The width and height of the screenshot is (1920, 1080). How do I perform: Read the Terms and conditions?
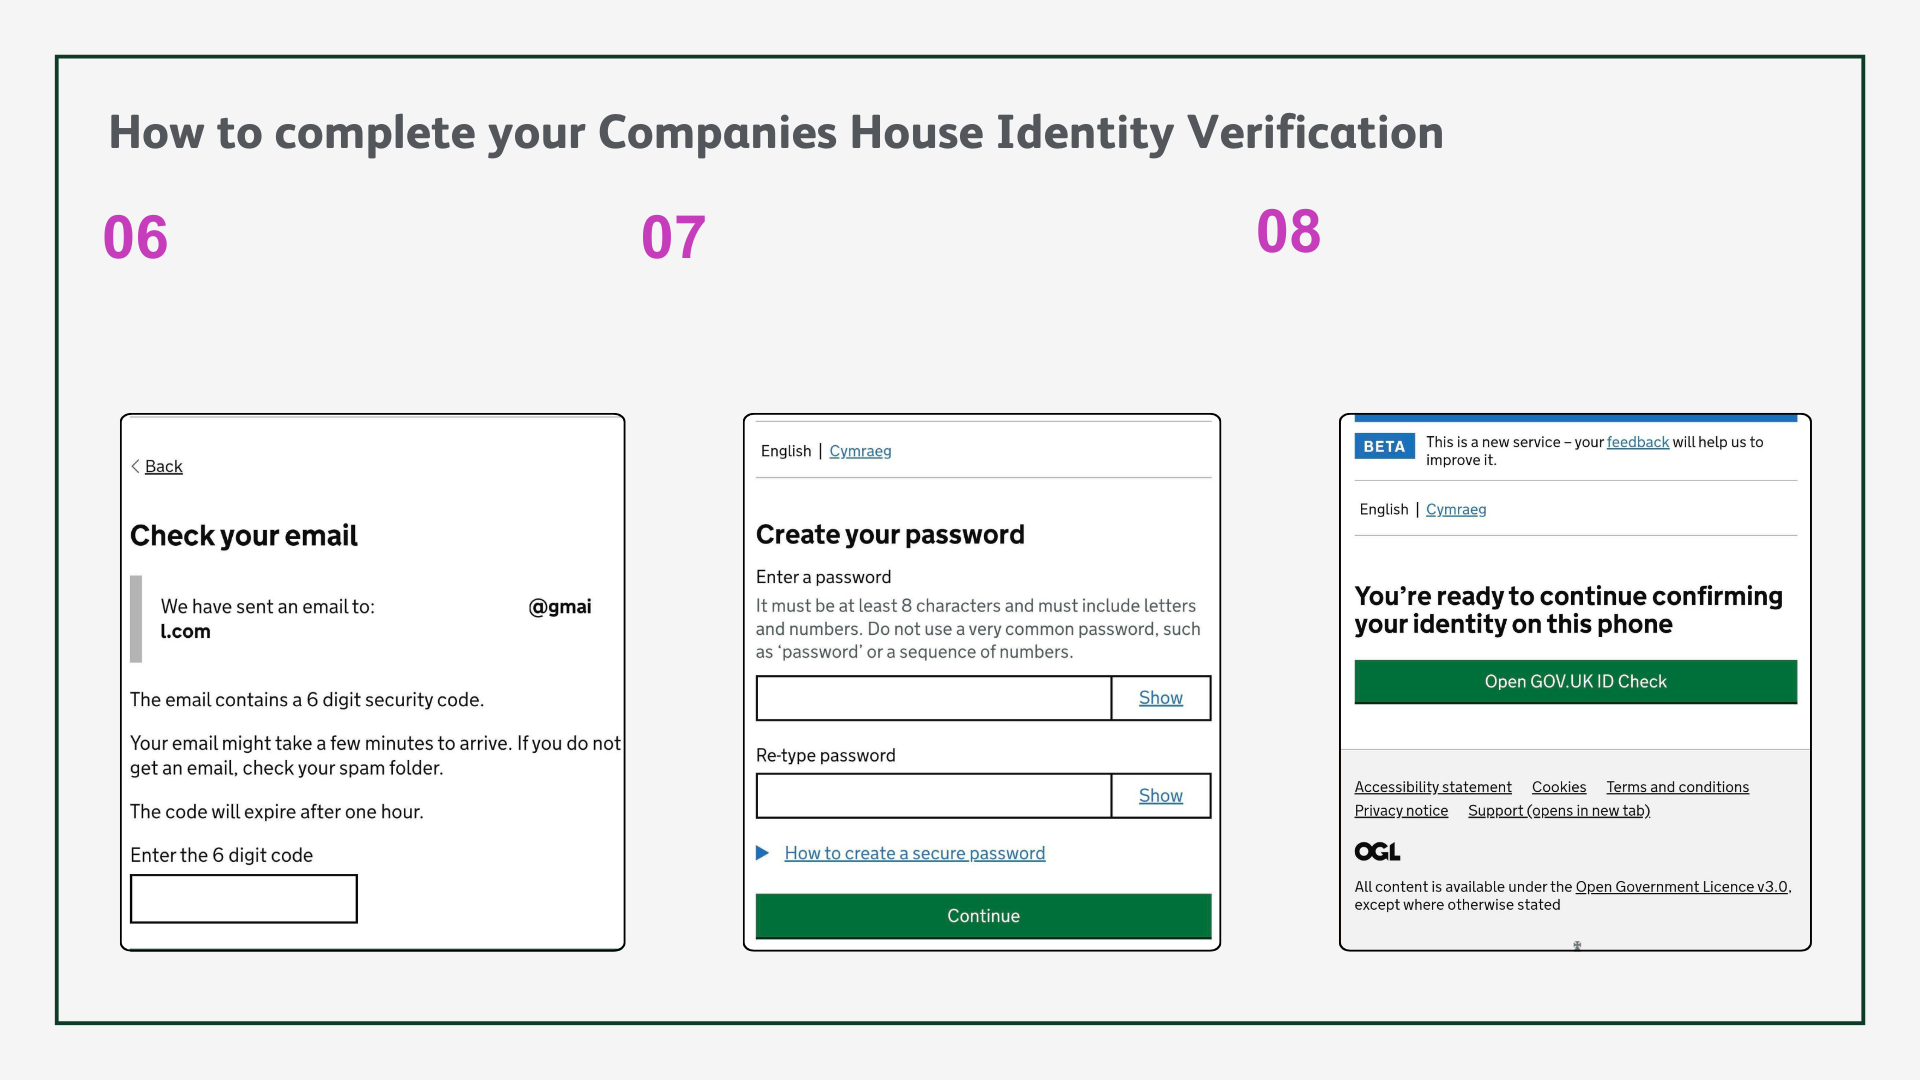pos(1677,787)
